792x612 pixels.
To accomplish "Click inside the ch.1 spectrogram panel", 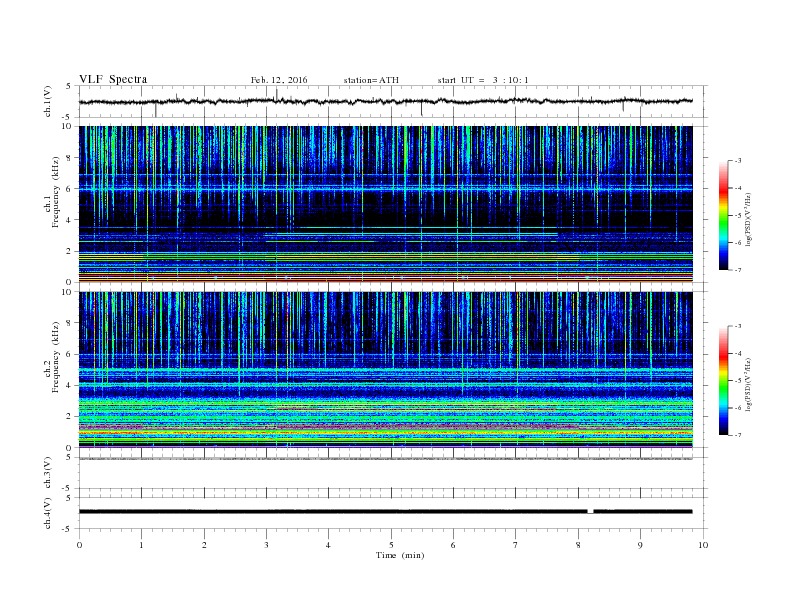I will pos(385,204).
